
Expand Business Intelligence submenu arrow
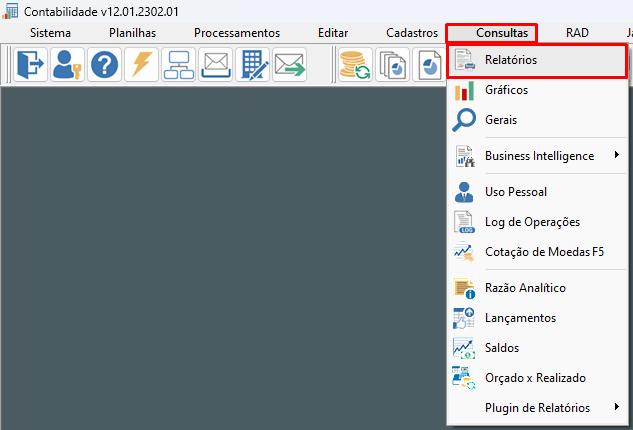point(617,155)
